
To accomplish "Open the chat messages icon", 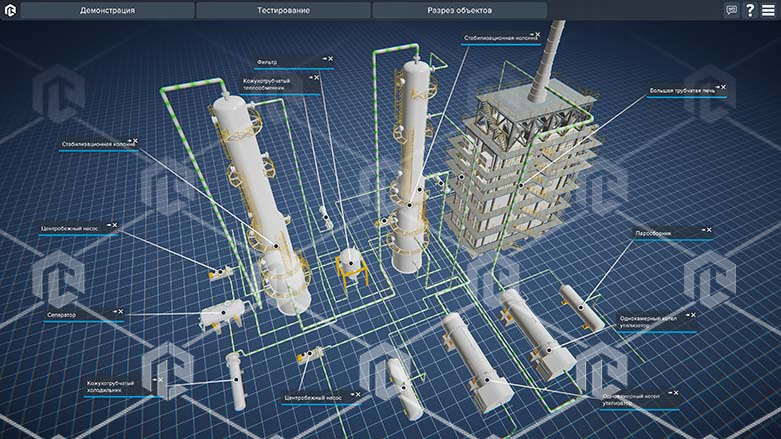I will (731, 10).
